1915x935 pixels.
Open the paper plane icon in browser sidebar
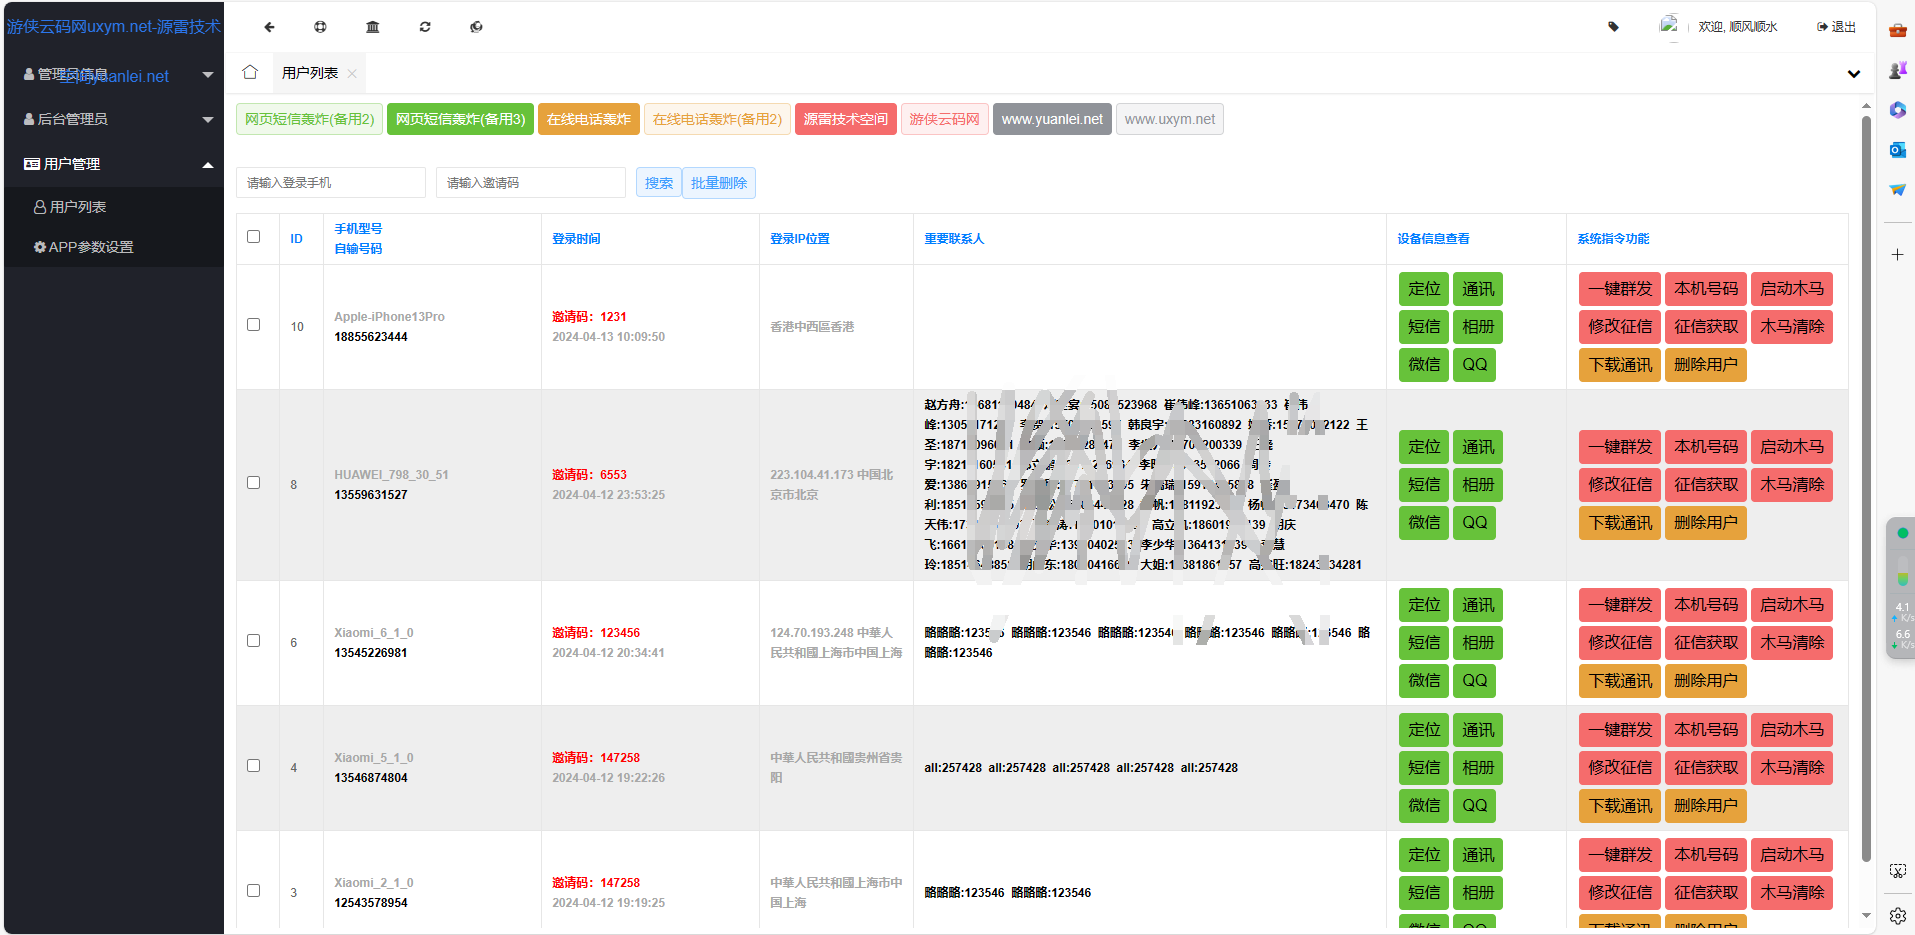[1897, 189]
